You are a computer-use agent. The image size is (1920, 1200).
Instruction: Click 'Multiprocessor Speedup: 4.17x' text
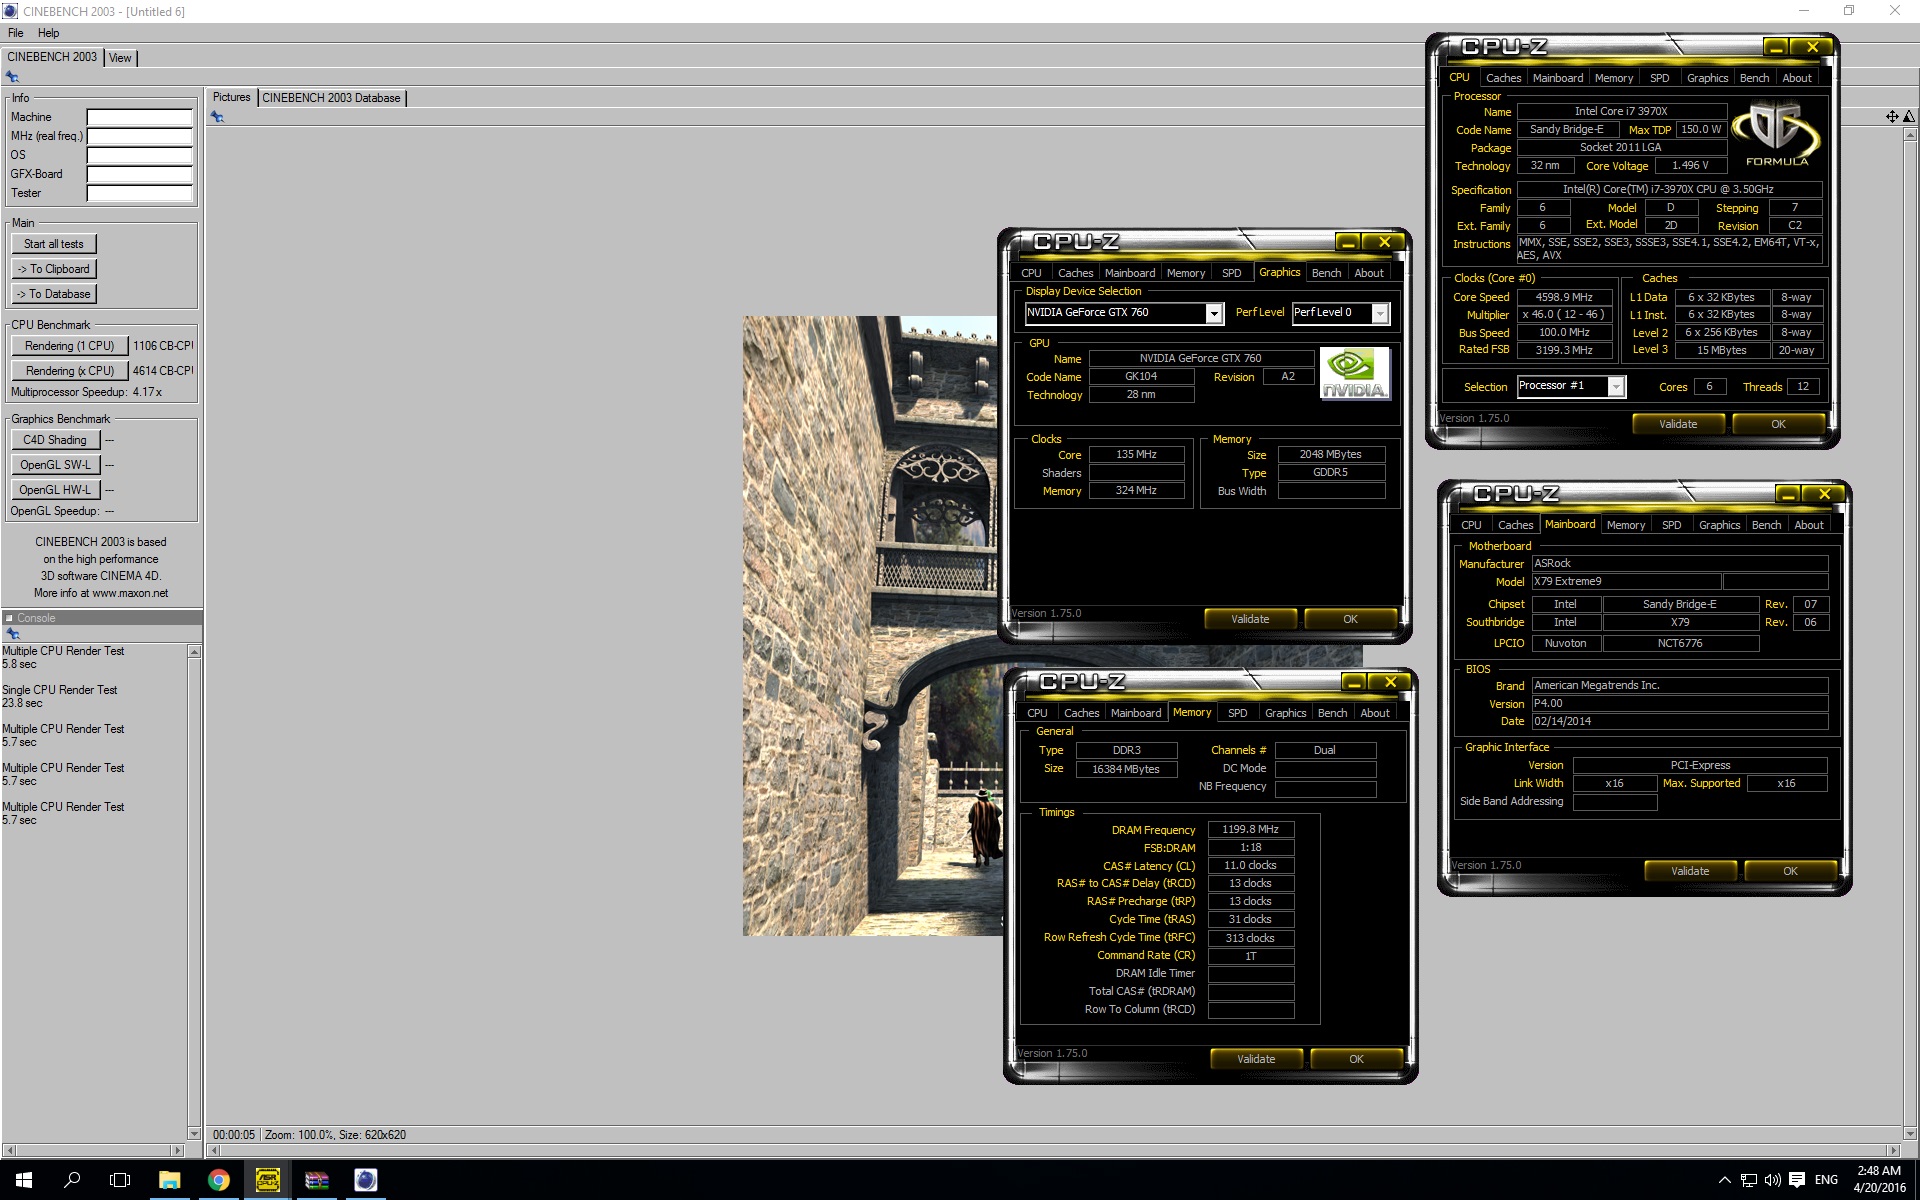[x=86, y=392]
